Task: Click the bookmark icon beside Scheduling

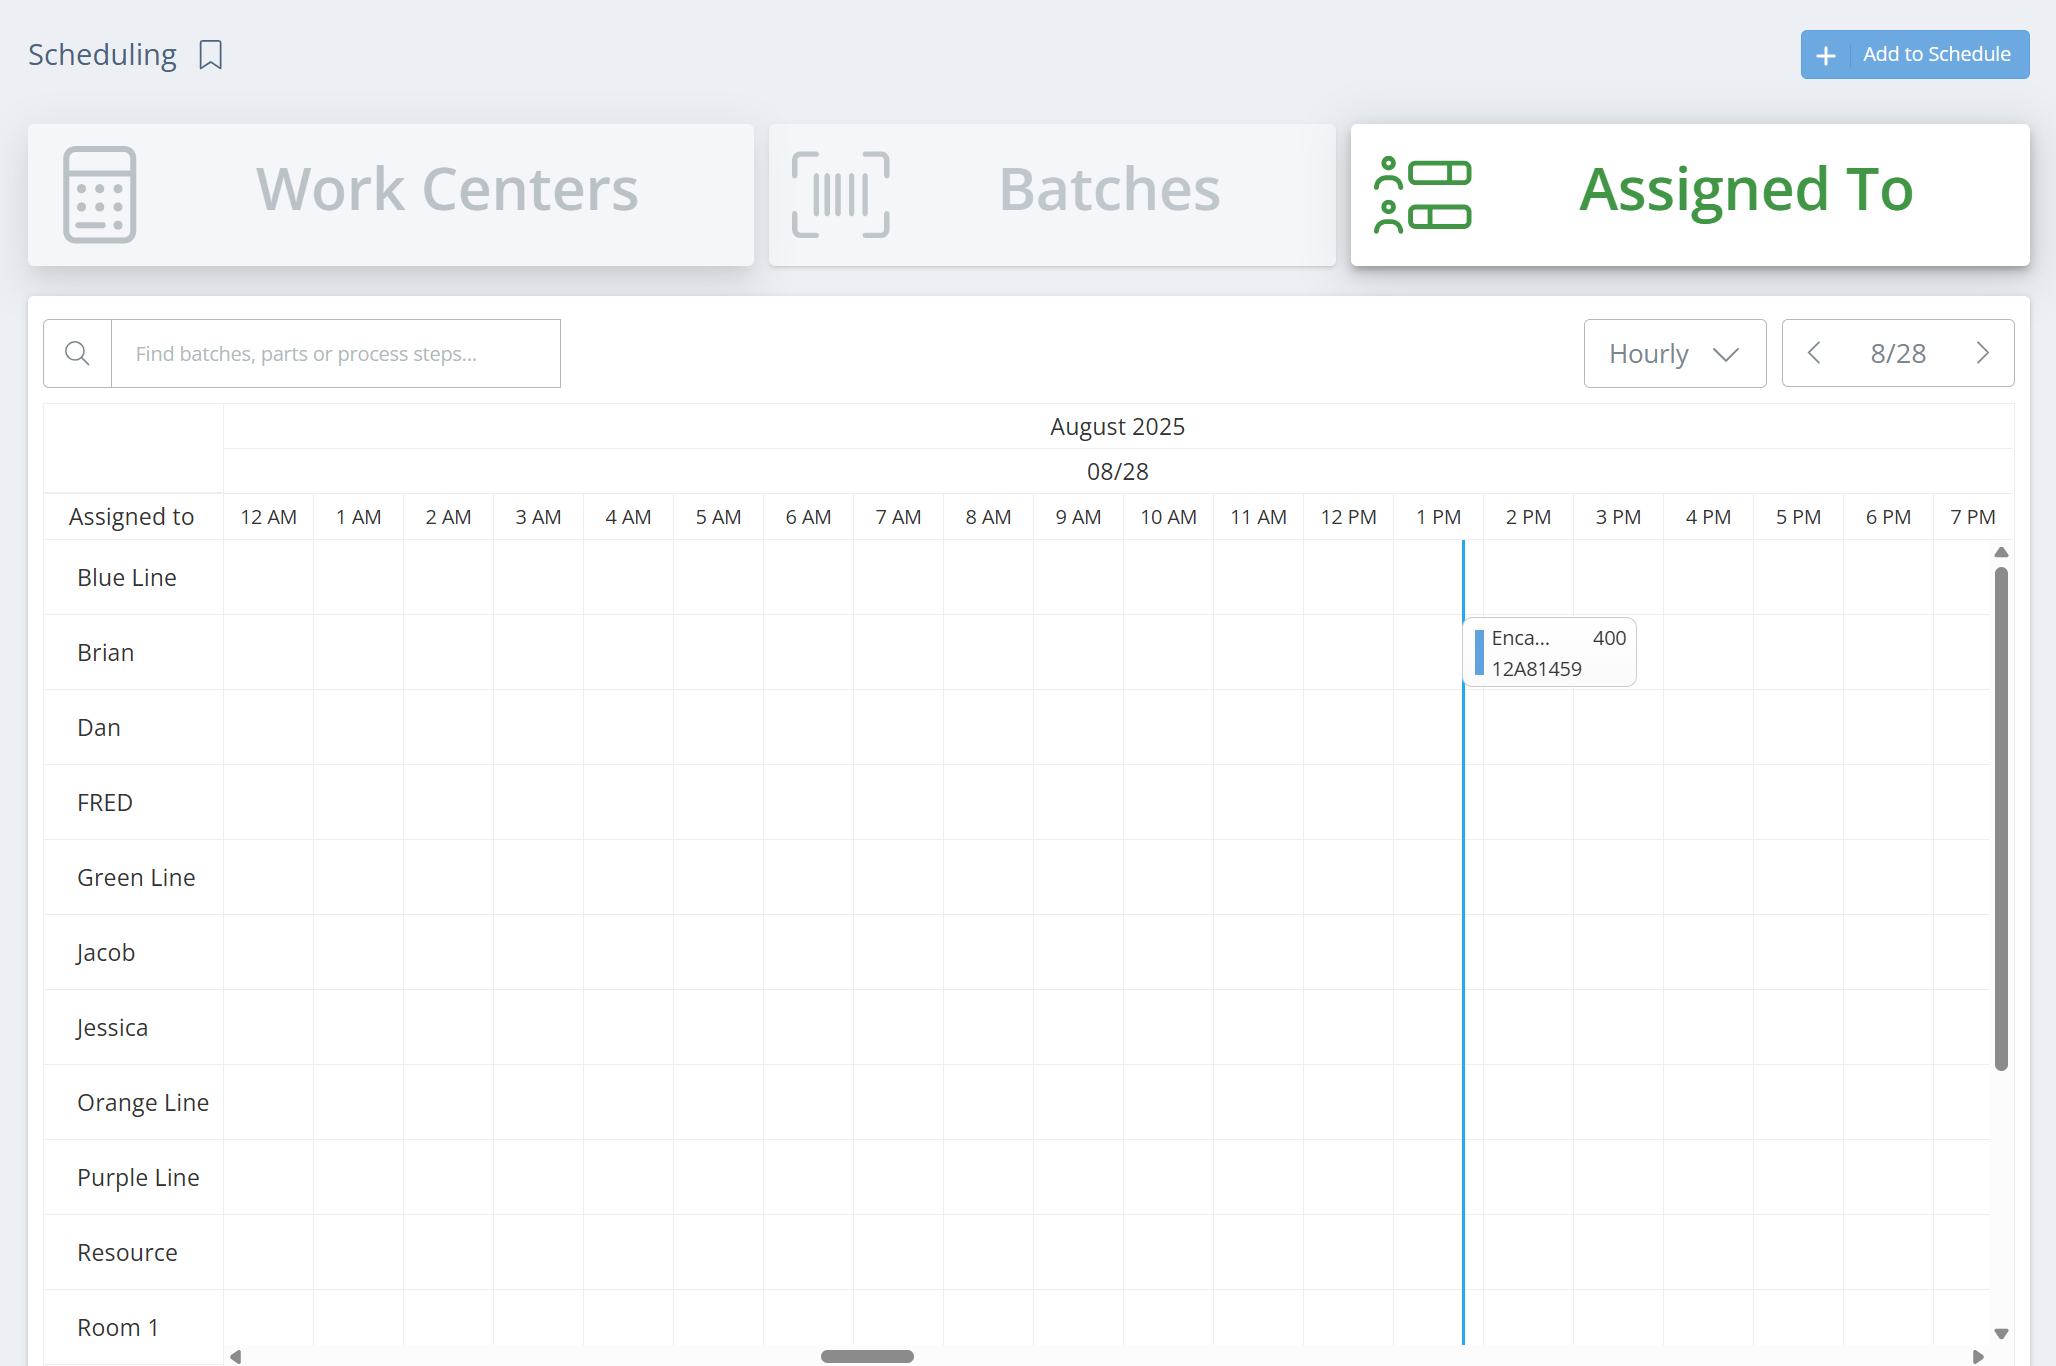Action: 210,55
